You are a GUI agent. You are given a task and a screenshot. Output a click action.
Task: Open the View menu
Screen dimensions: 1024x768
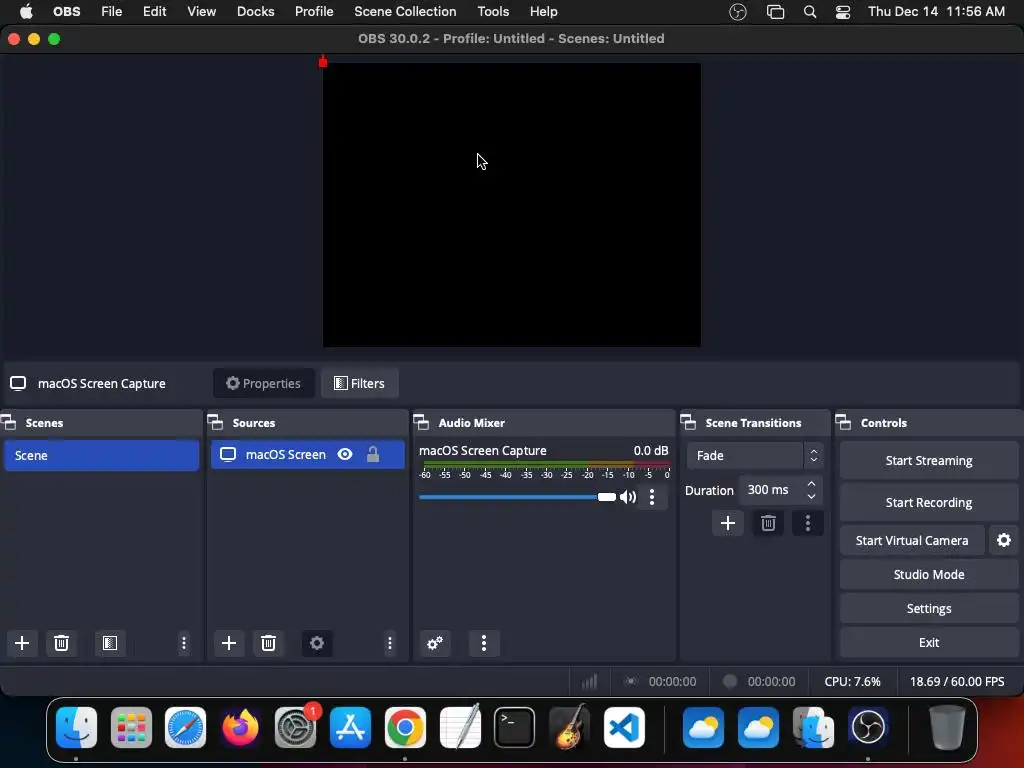pyautogui.click(x=202, y=12)
